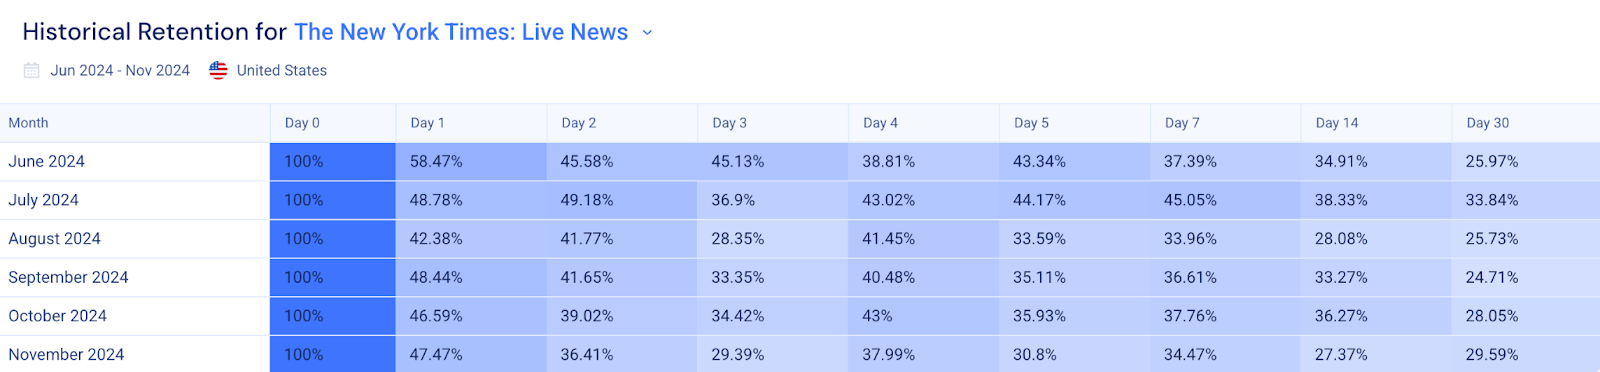
Task: Open the Jun 2024 - Nov 2024 date range
Action: pyautogui.click(x=120, y=70)
